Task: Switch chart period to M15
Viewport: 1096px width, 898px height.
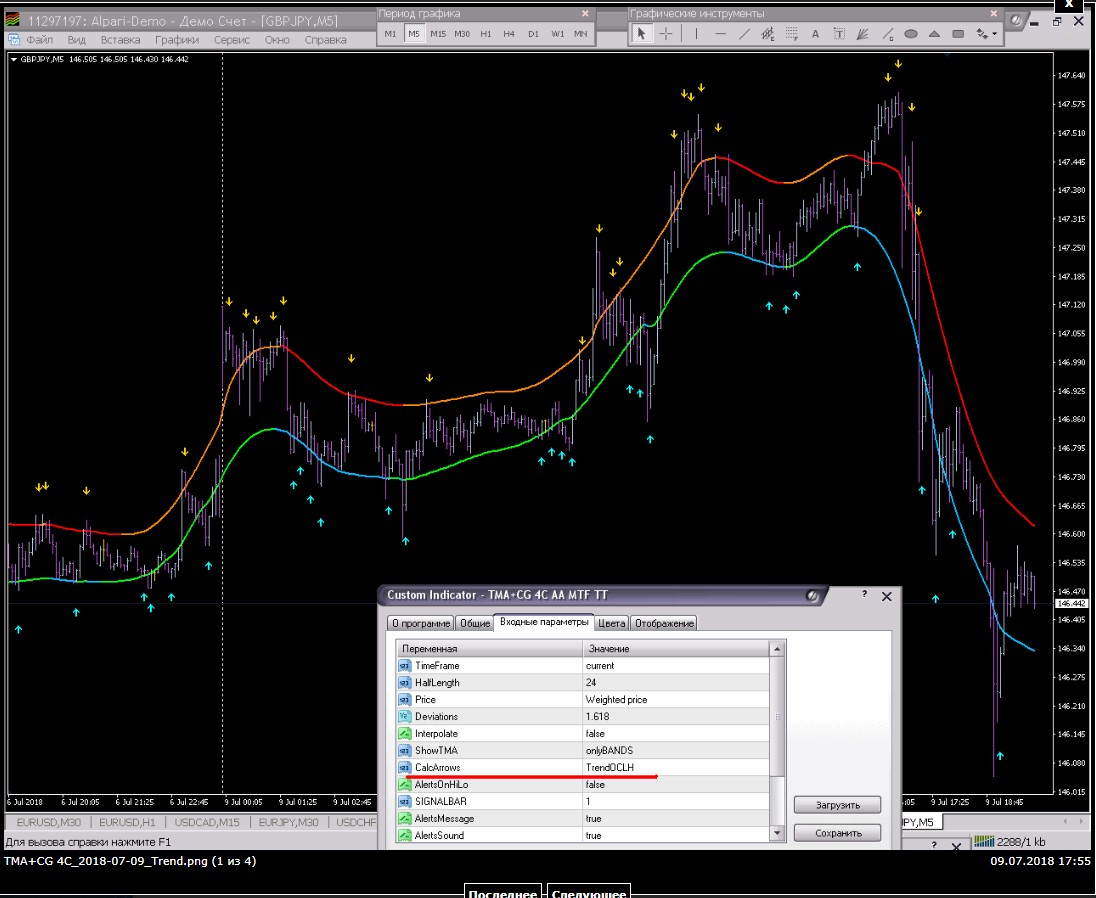Action: [438, 34]
